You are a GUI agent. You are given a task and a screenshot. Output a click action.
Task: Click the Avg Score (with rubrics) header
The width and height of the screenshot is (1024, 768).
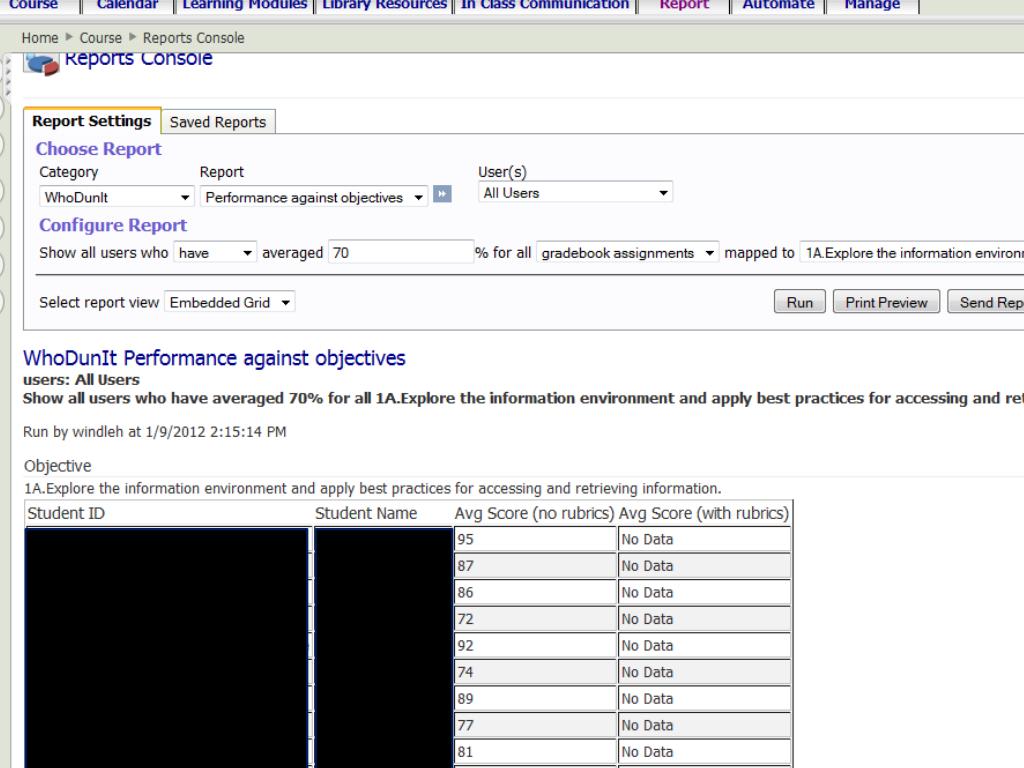tap(704, 513)
